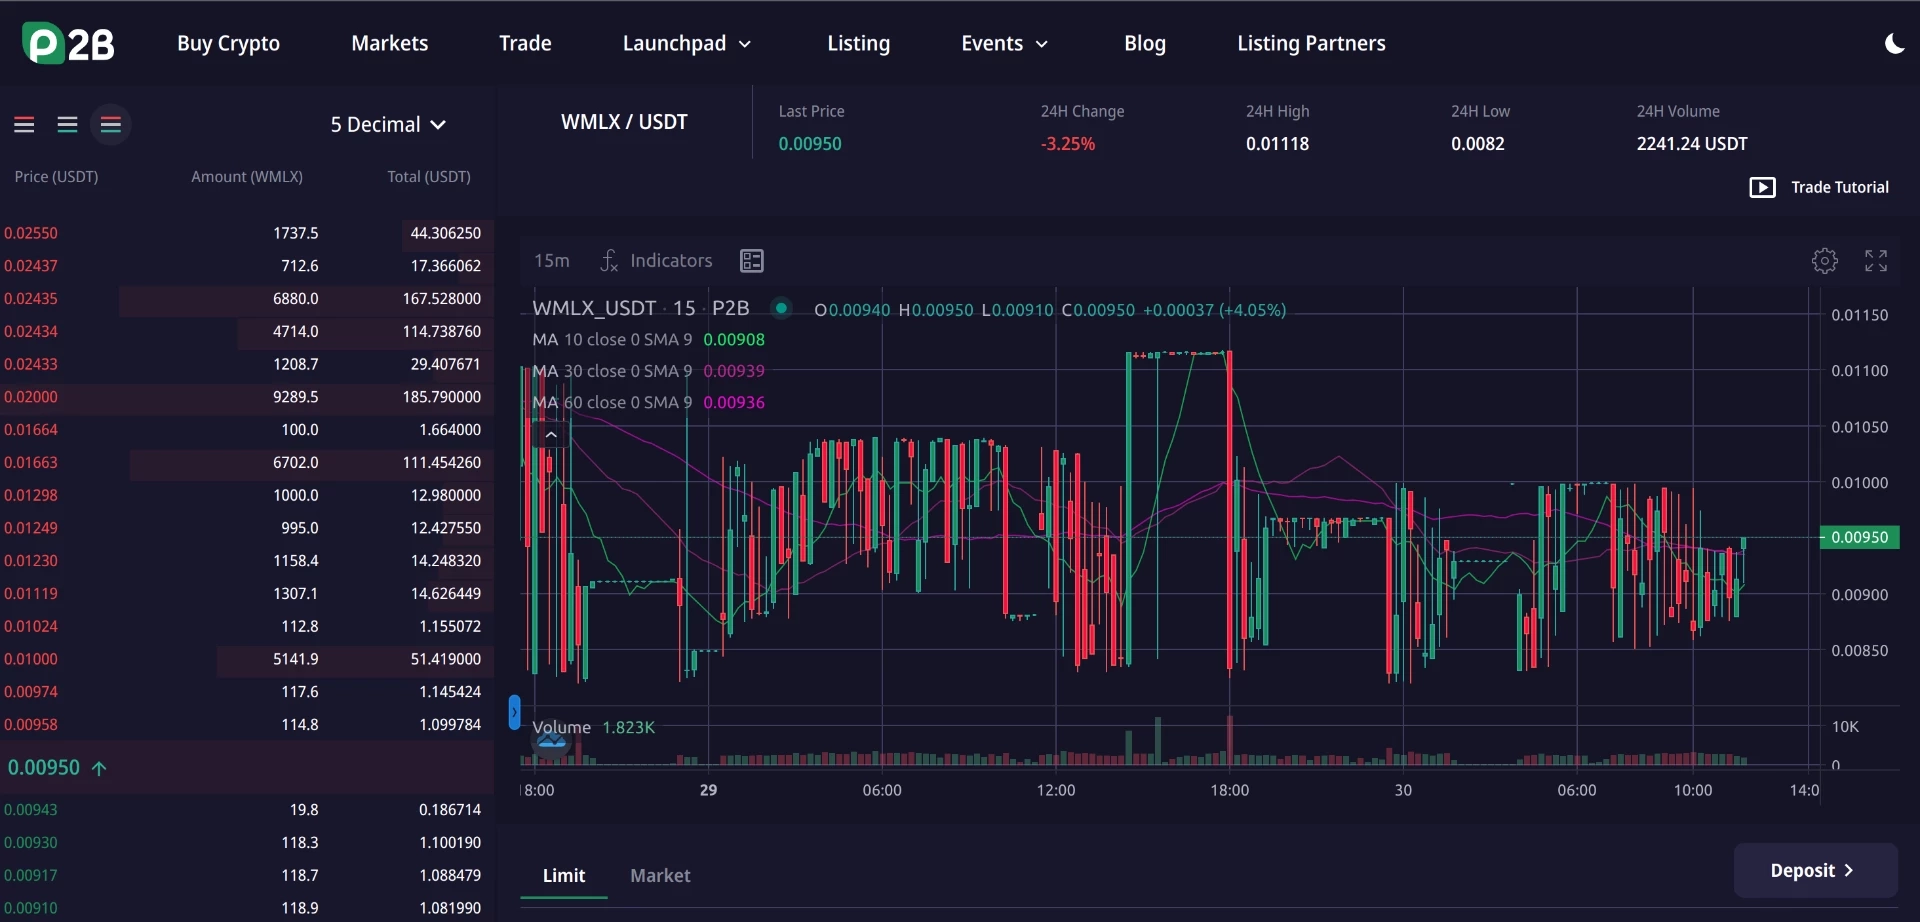Click the MA 30 indicator legend

point(649,371)
